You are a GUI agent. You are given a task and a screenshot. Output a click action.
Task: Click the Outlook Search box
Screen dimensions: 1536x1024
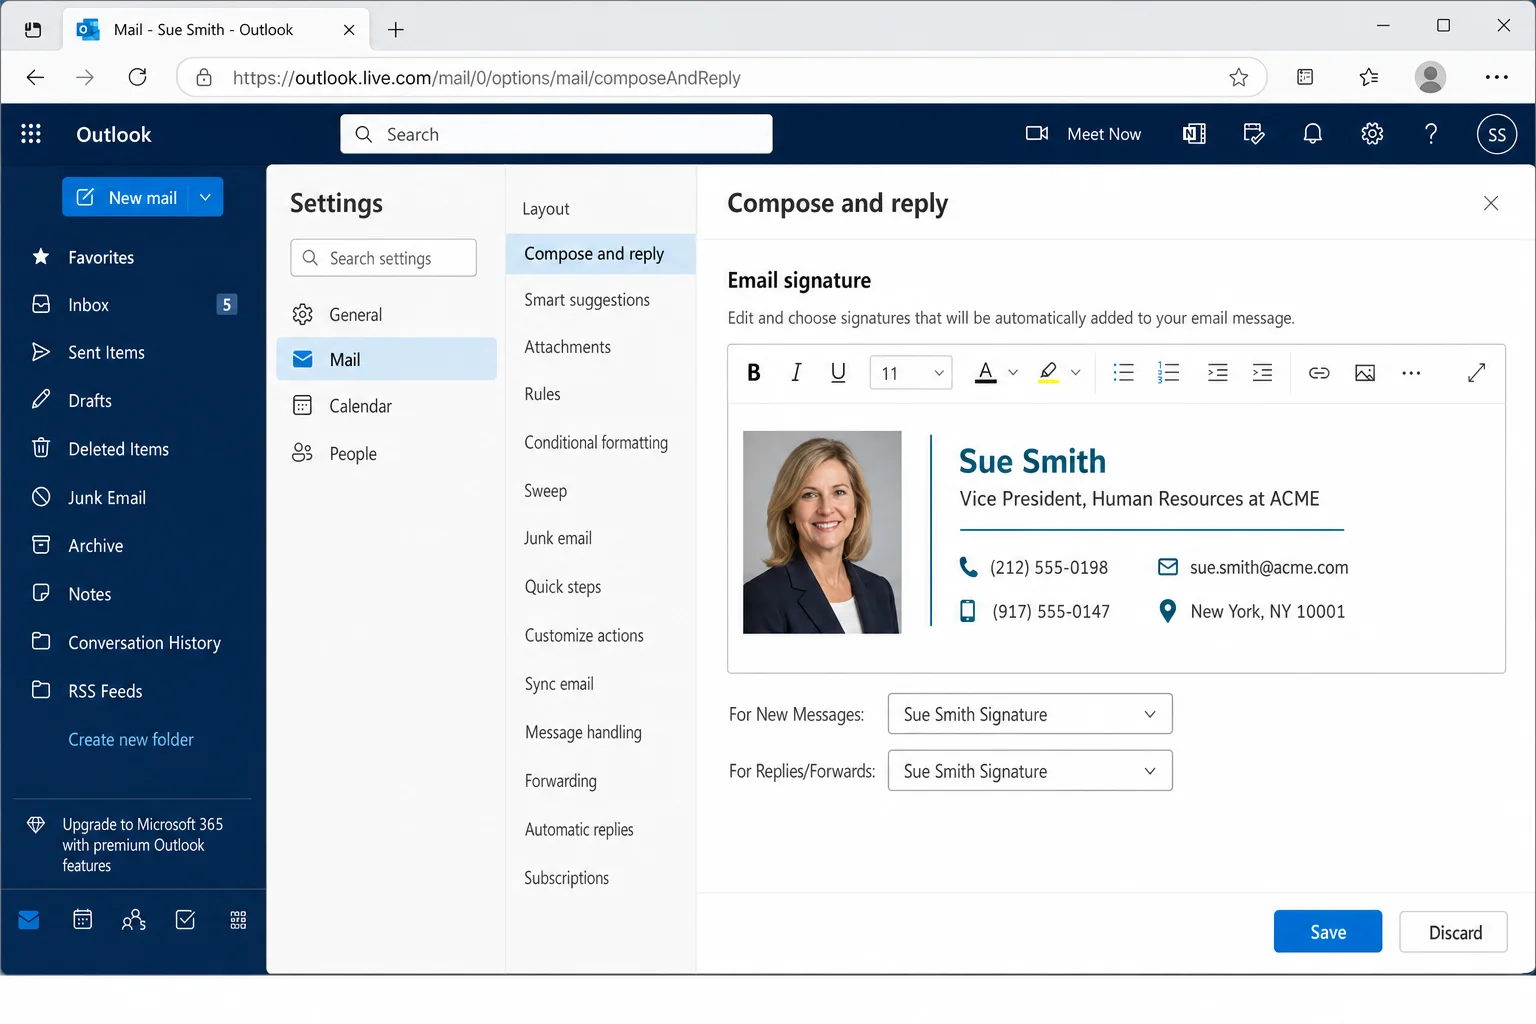556,134
